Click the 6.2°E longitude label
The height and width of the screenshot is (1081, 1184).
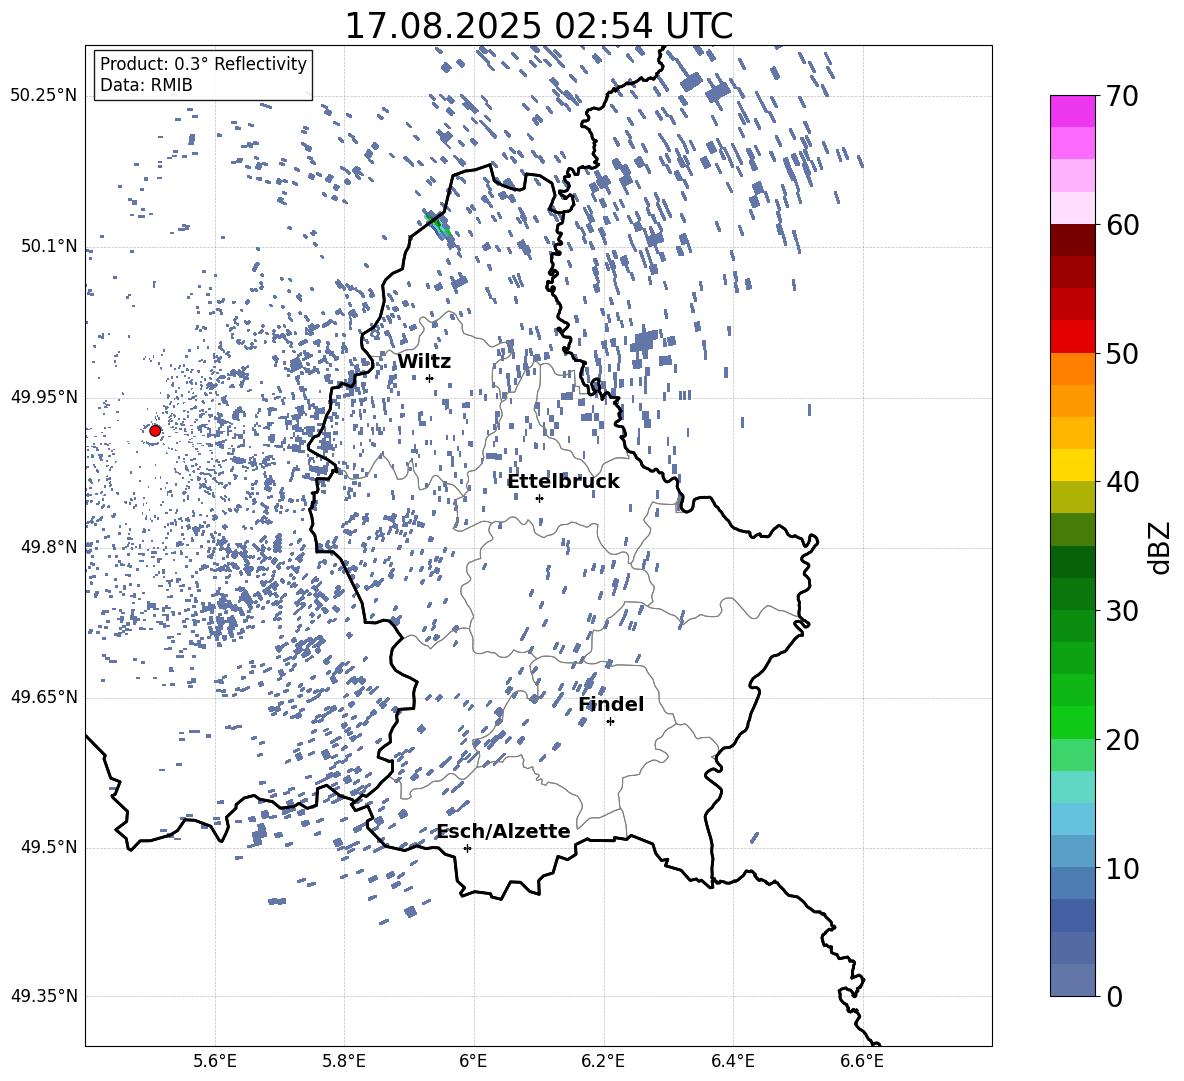pyautogui.click(x=603, y=1061)
